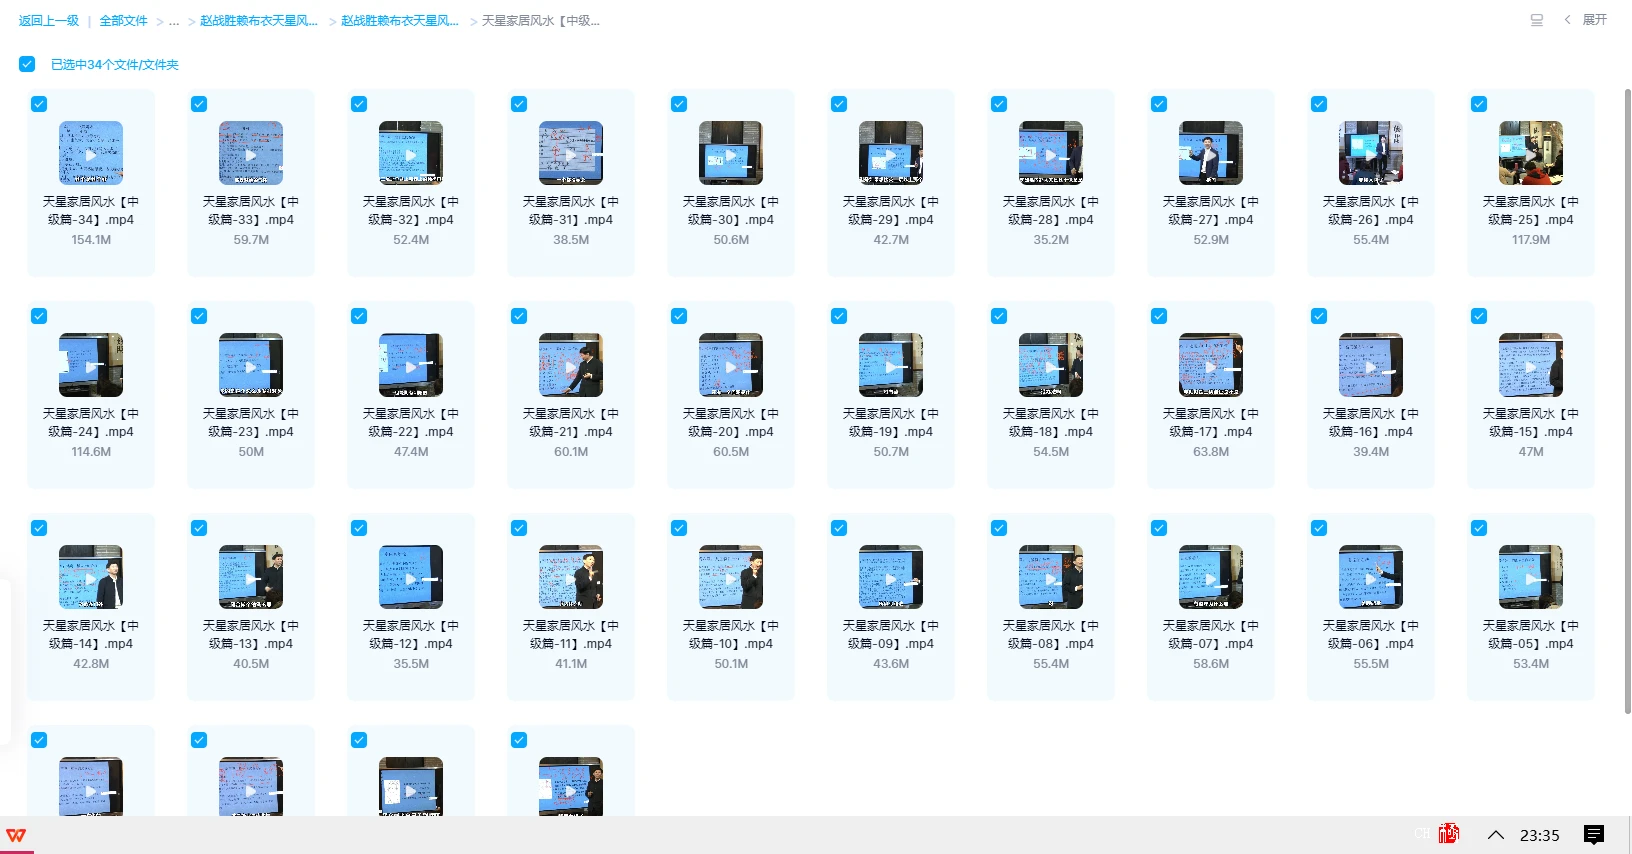
Task: Click 返回上一级 link
Action: pyautogui.click(x=48, y=21)
